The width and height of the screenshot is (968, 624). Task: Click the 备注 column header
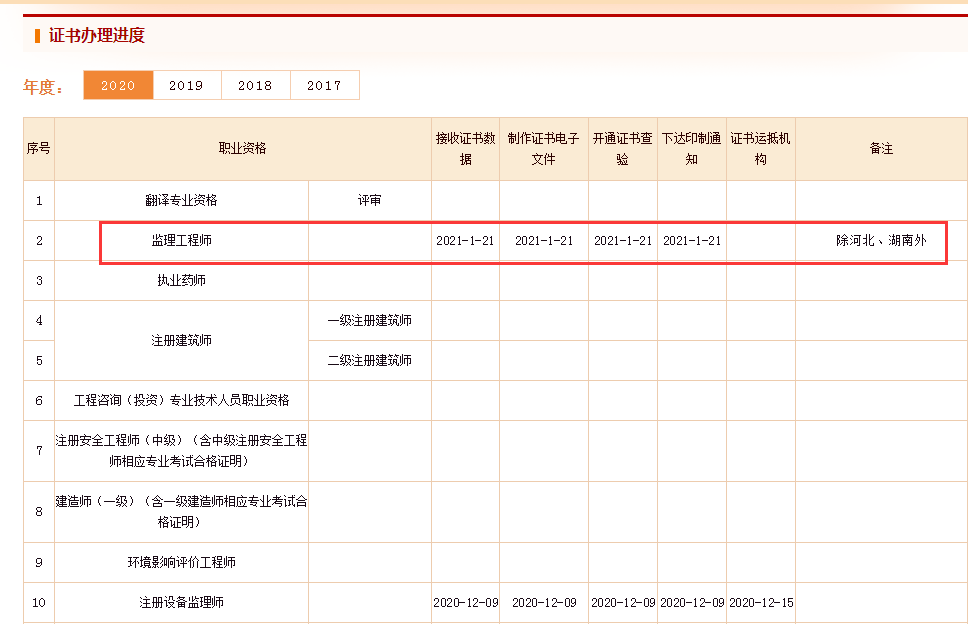pyautogui.click(x=881, y=148)
